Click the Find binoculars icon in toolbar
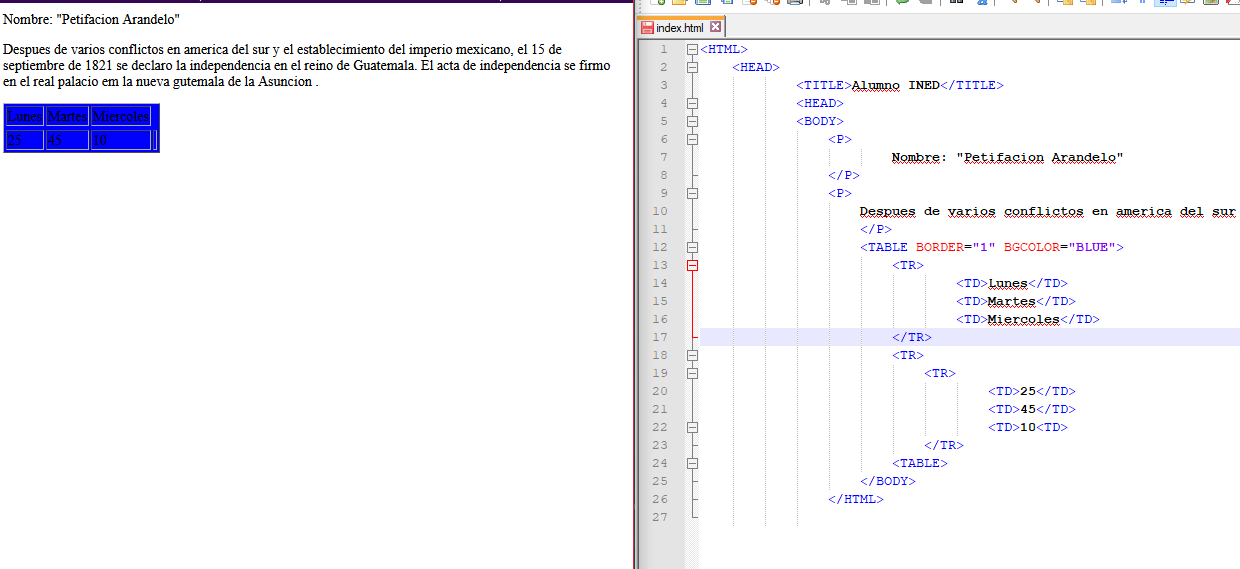This screenshot has height=569, width=1240. (956, 3)
